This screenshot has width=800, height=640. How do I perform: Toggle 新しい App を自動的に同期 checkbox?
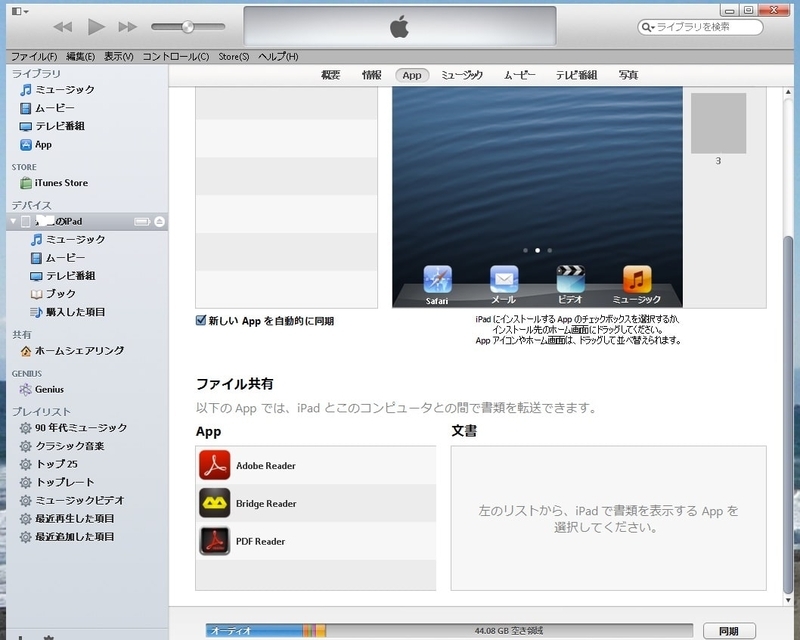[x=201, y=321]
